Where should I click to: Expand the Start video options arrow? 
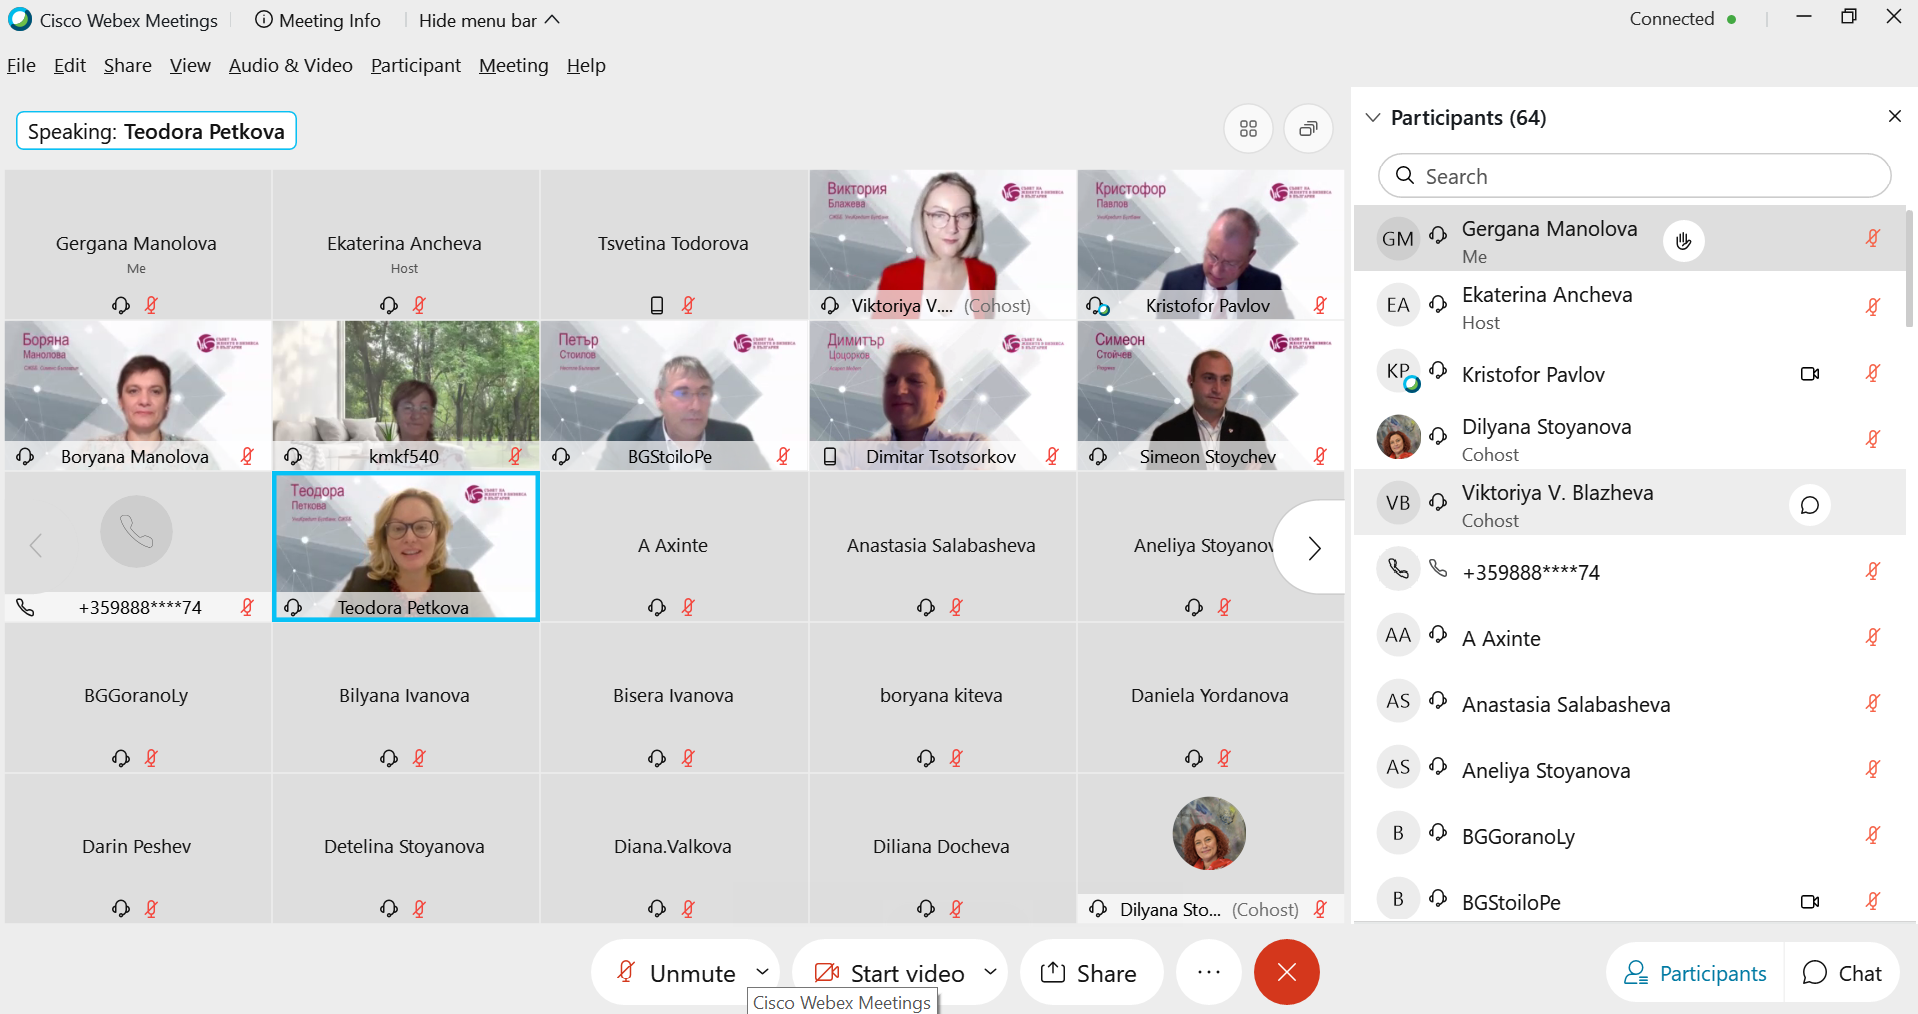(990, 972)
